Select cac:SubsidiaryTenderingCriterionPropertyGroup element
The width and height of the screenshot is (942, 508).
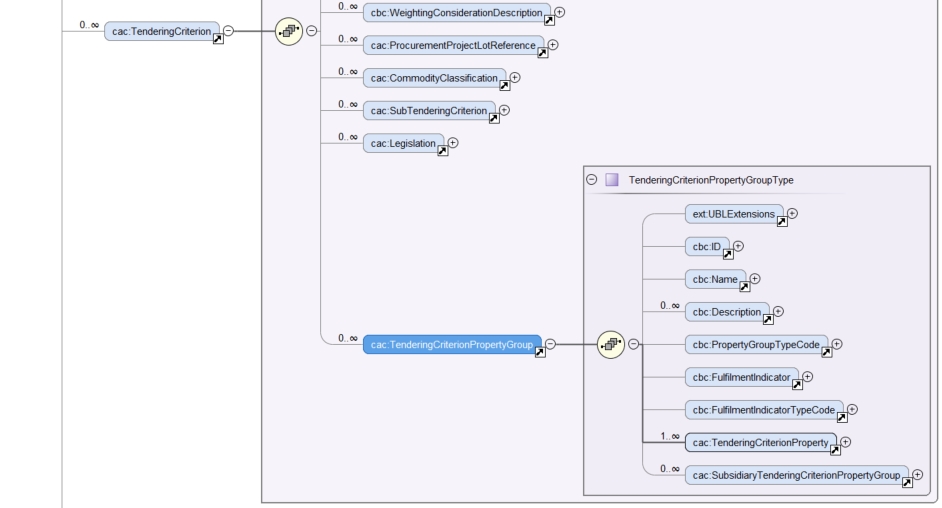point(796,476)
